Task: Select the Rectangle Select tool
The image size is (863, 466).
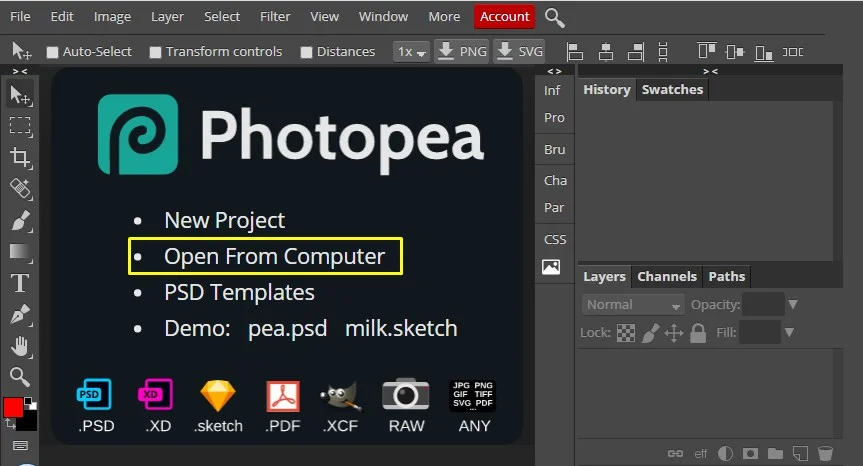Action: [x=20, y=126]
